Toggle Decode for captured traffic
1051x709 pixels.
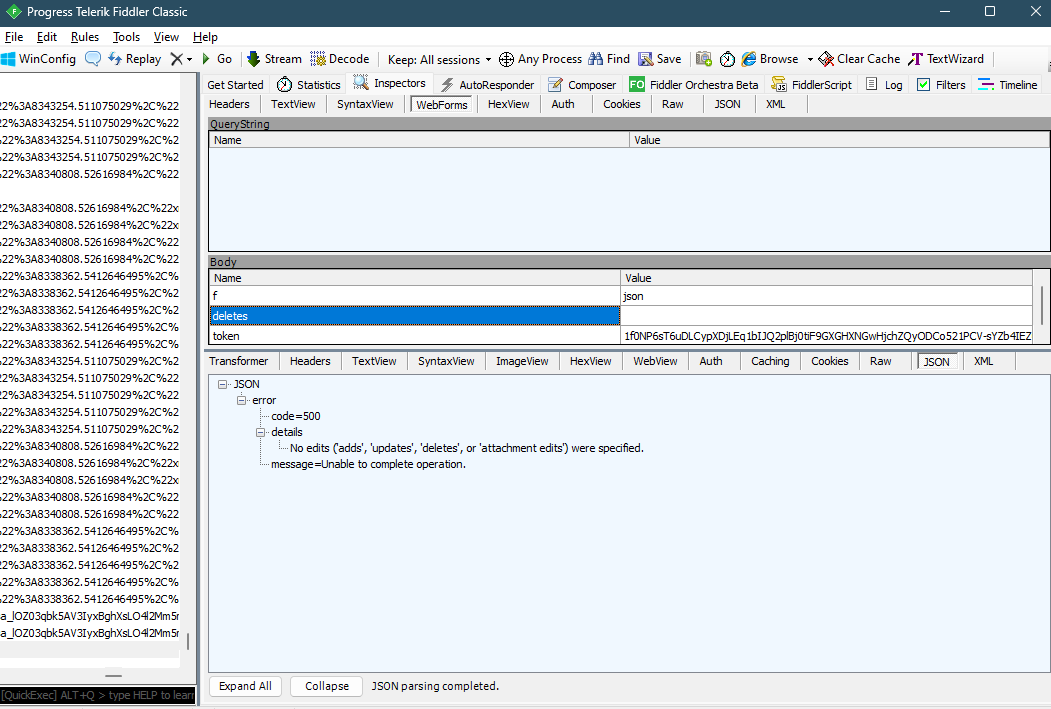340,58
